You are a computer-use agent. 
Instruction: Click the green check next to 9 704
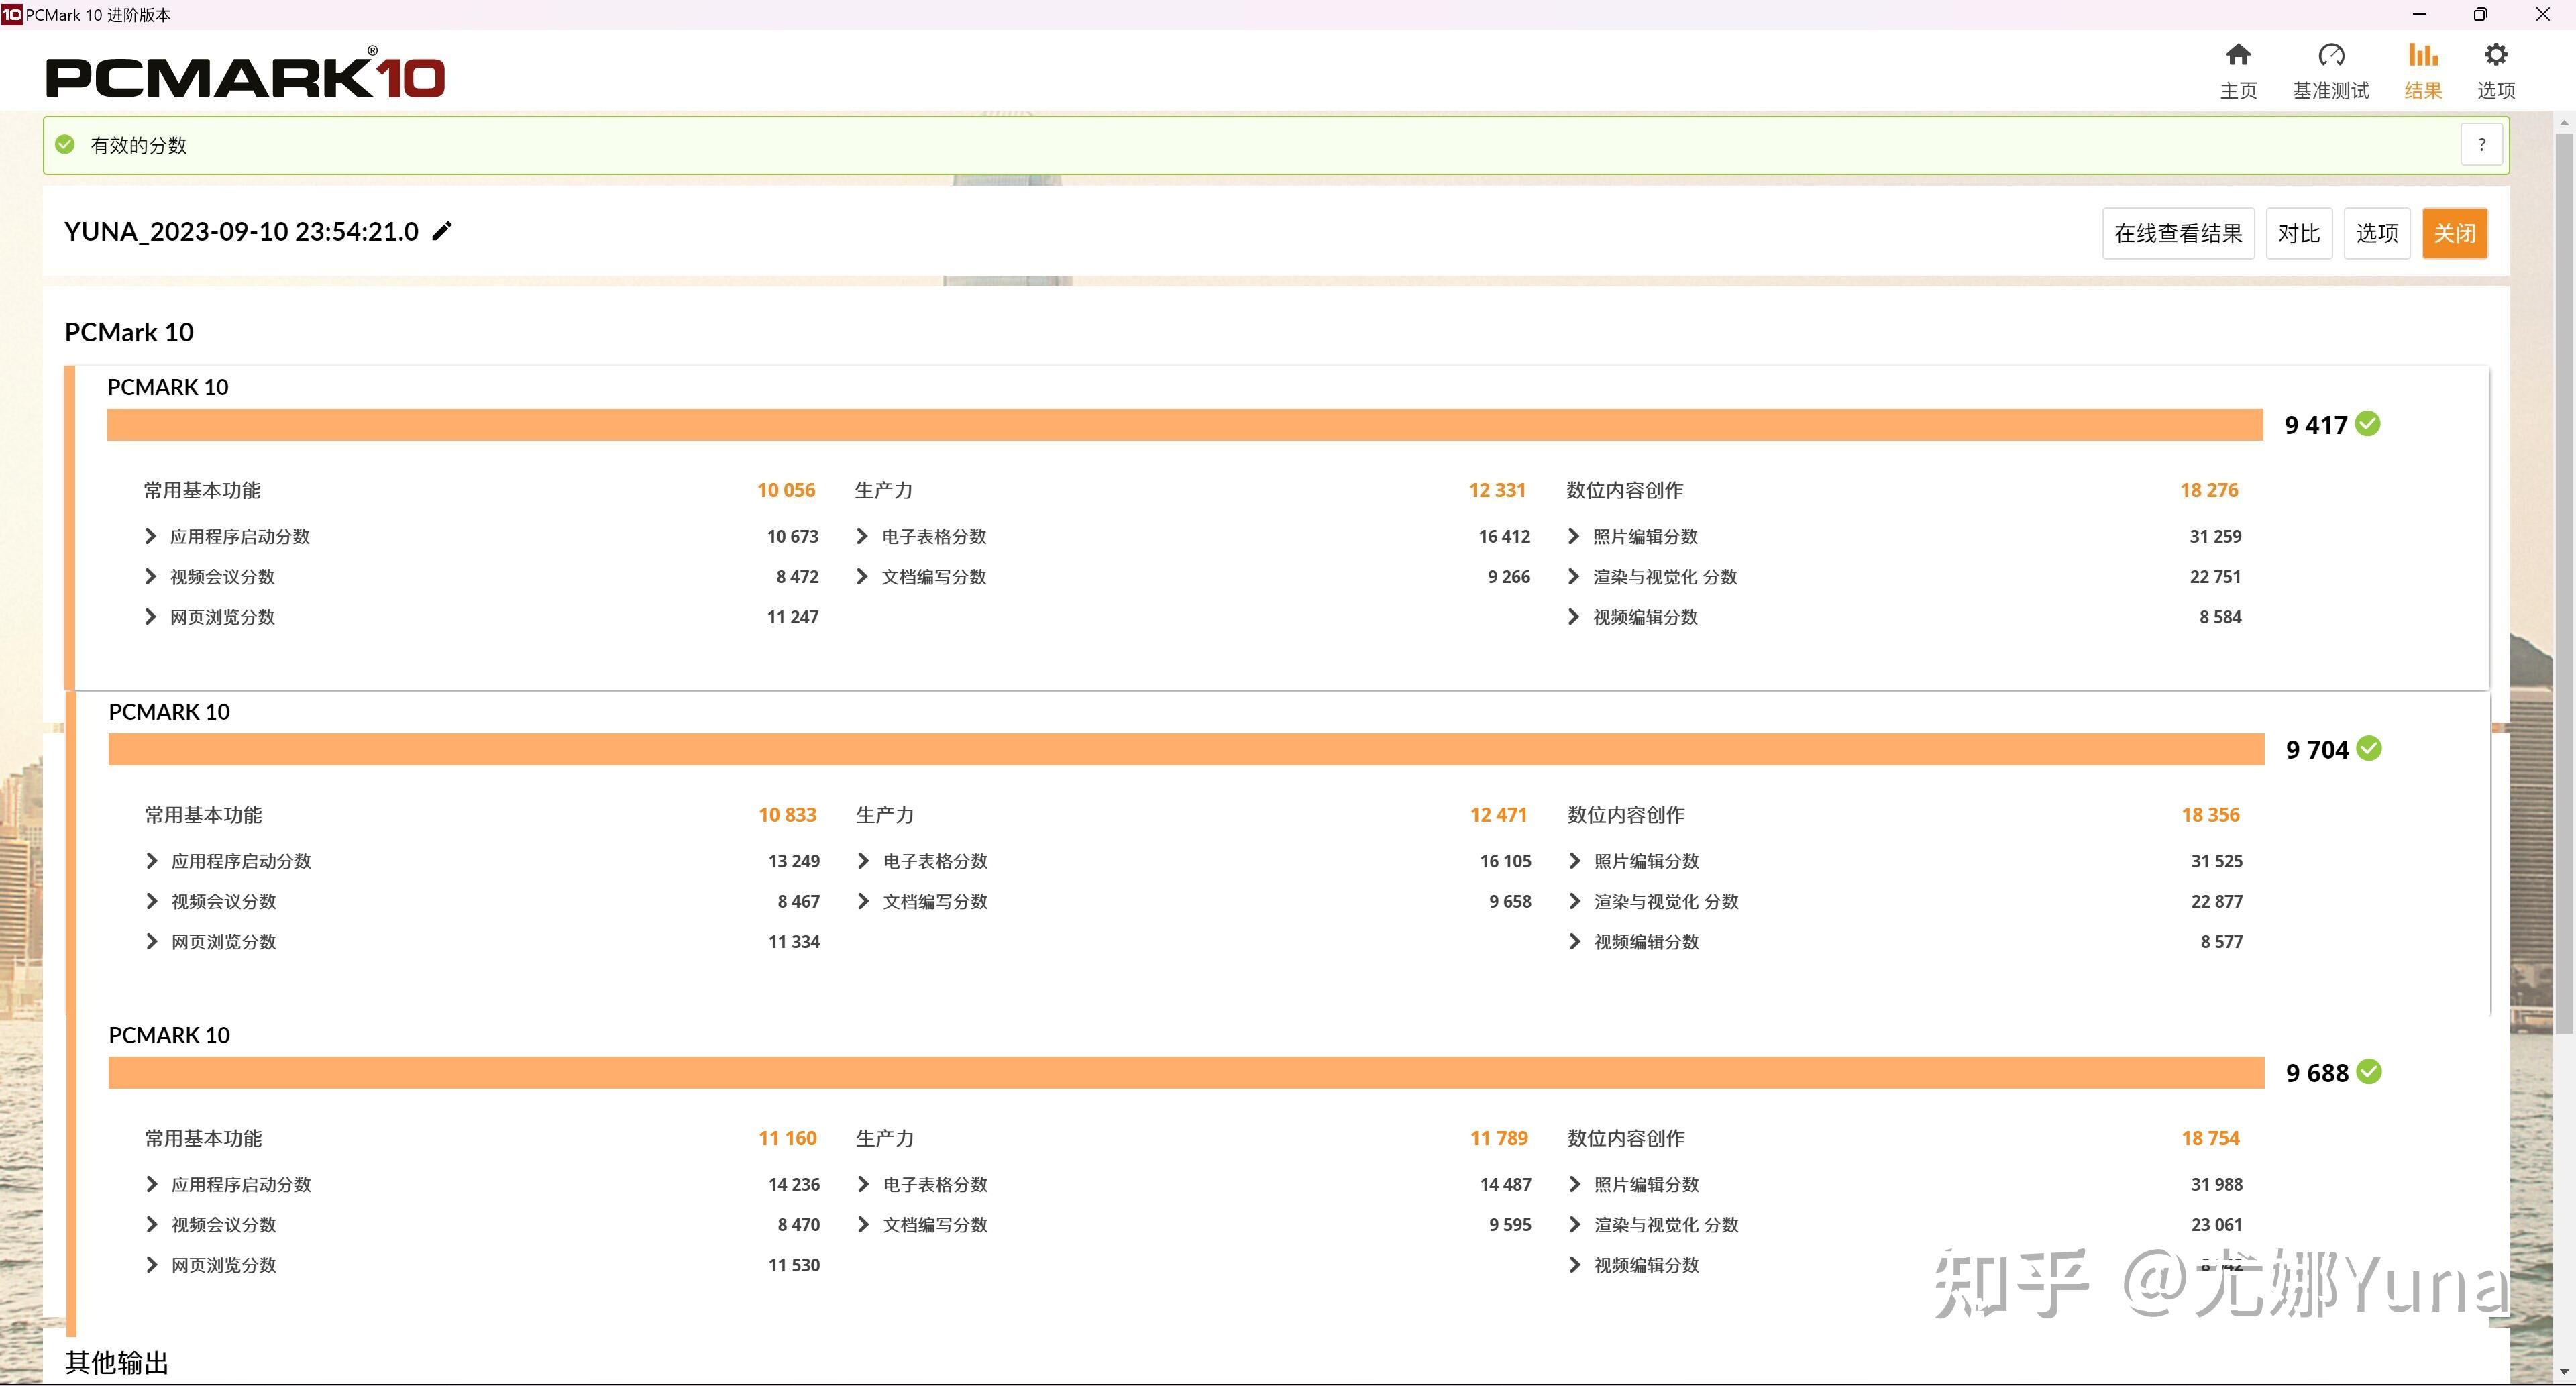coord(2368,749)
